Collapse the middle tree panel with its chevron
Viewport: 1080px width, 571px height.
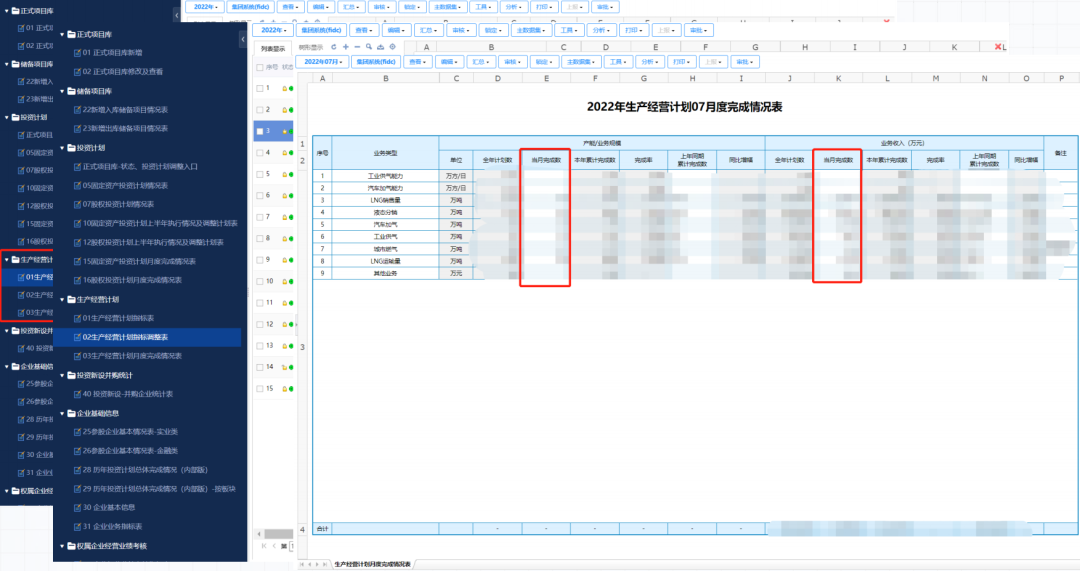tap(242, 40)
